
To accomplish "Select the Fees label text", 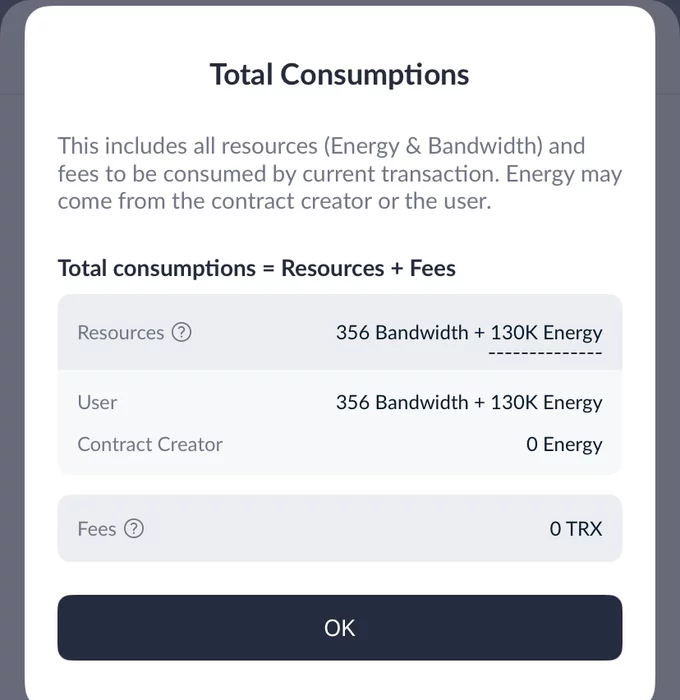I will [x=97, y=529].
